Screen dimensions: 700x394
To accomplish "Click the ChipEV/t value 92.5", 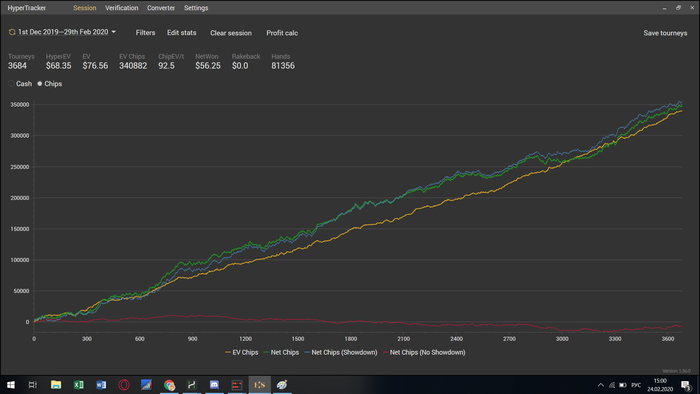I will [x=166, y=66].
